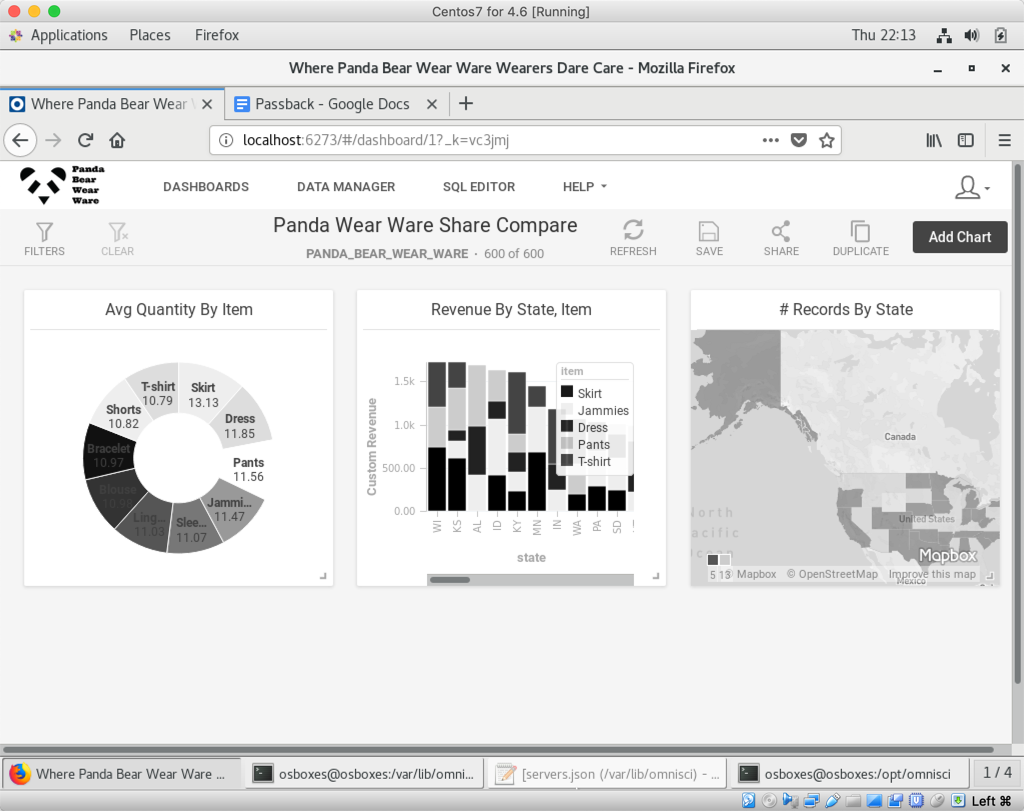This screenshot has height=811, width=1024.
Task: Open the user account dropdown
Action: 972,187
